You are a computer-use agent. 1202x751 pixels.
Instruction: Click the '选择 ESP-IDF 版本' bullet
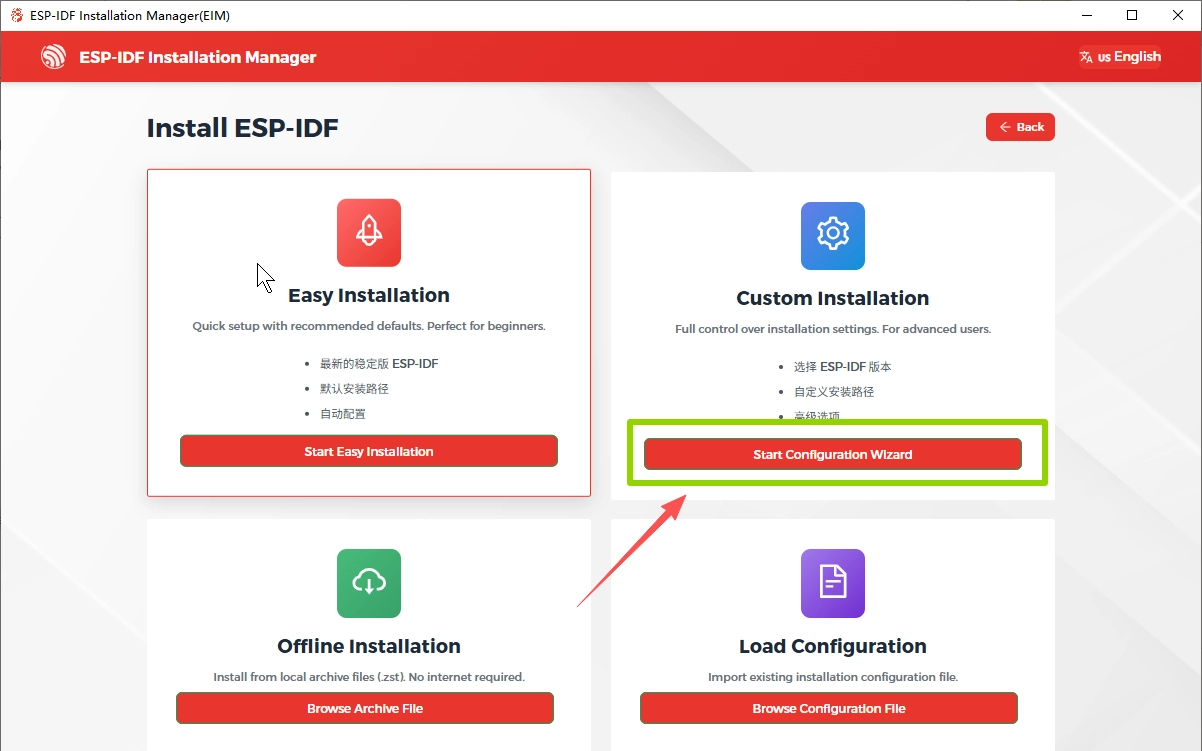click(843, 366)
